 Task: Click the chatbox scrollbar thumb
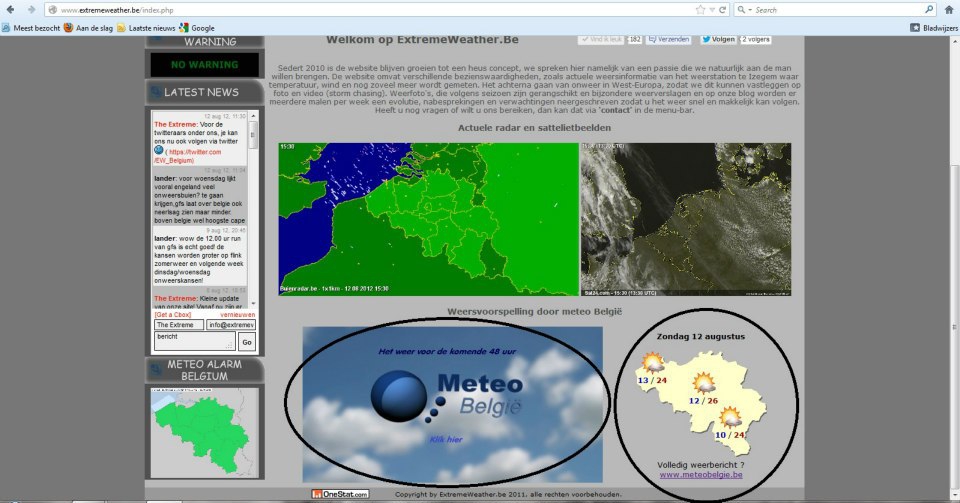[253, 134]
